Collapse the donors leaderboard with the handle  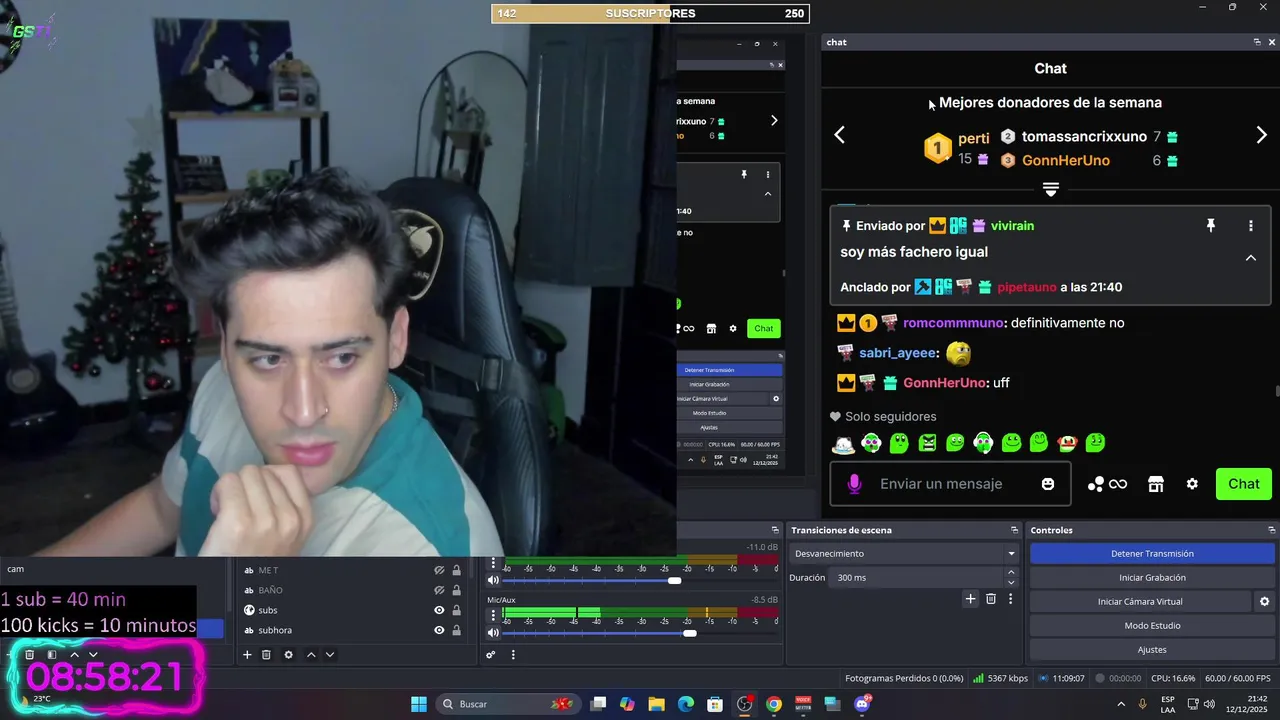pyautogui.click(x=1050, y=188)
